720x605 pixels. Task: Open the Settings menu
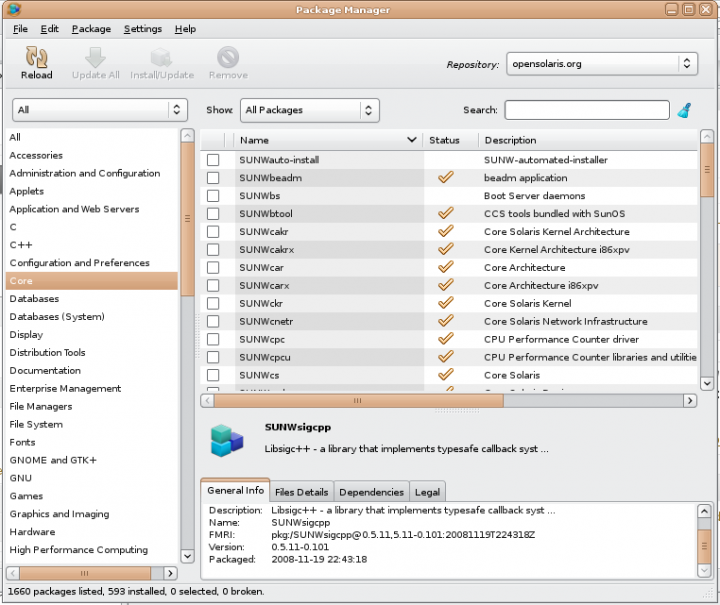coord(143,29)
